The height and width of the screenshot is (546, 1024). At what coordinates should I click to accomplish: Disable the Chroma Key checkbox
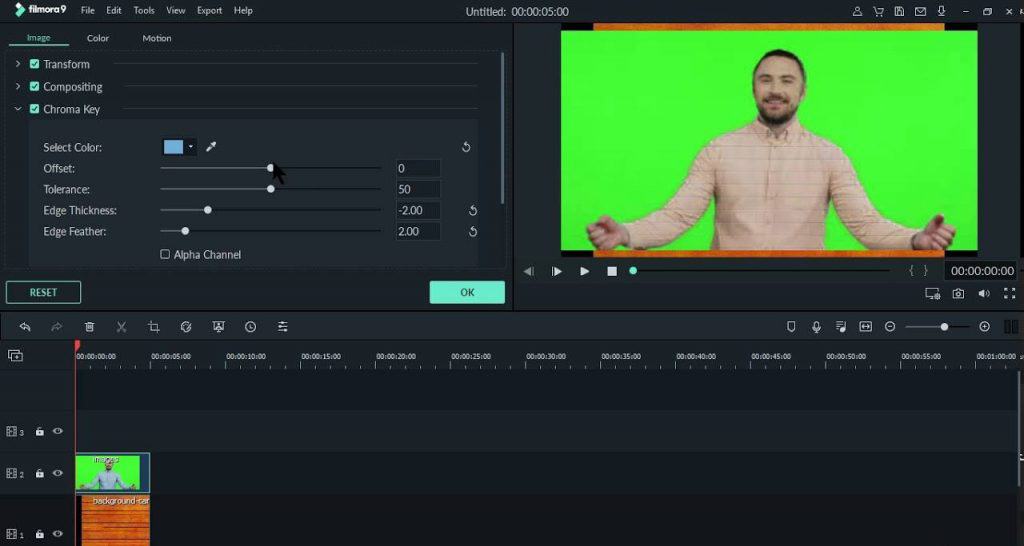tap(35, 109)
